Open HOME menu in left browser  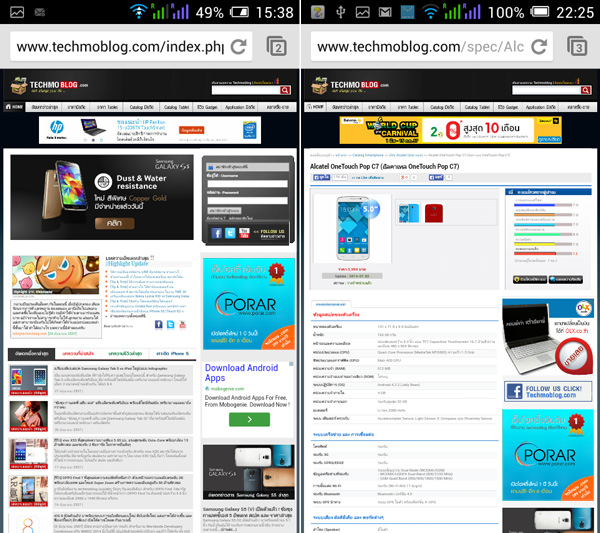[14, 107]
